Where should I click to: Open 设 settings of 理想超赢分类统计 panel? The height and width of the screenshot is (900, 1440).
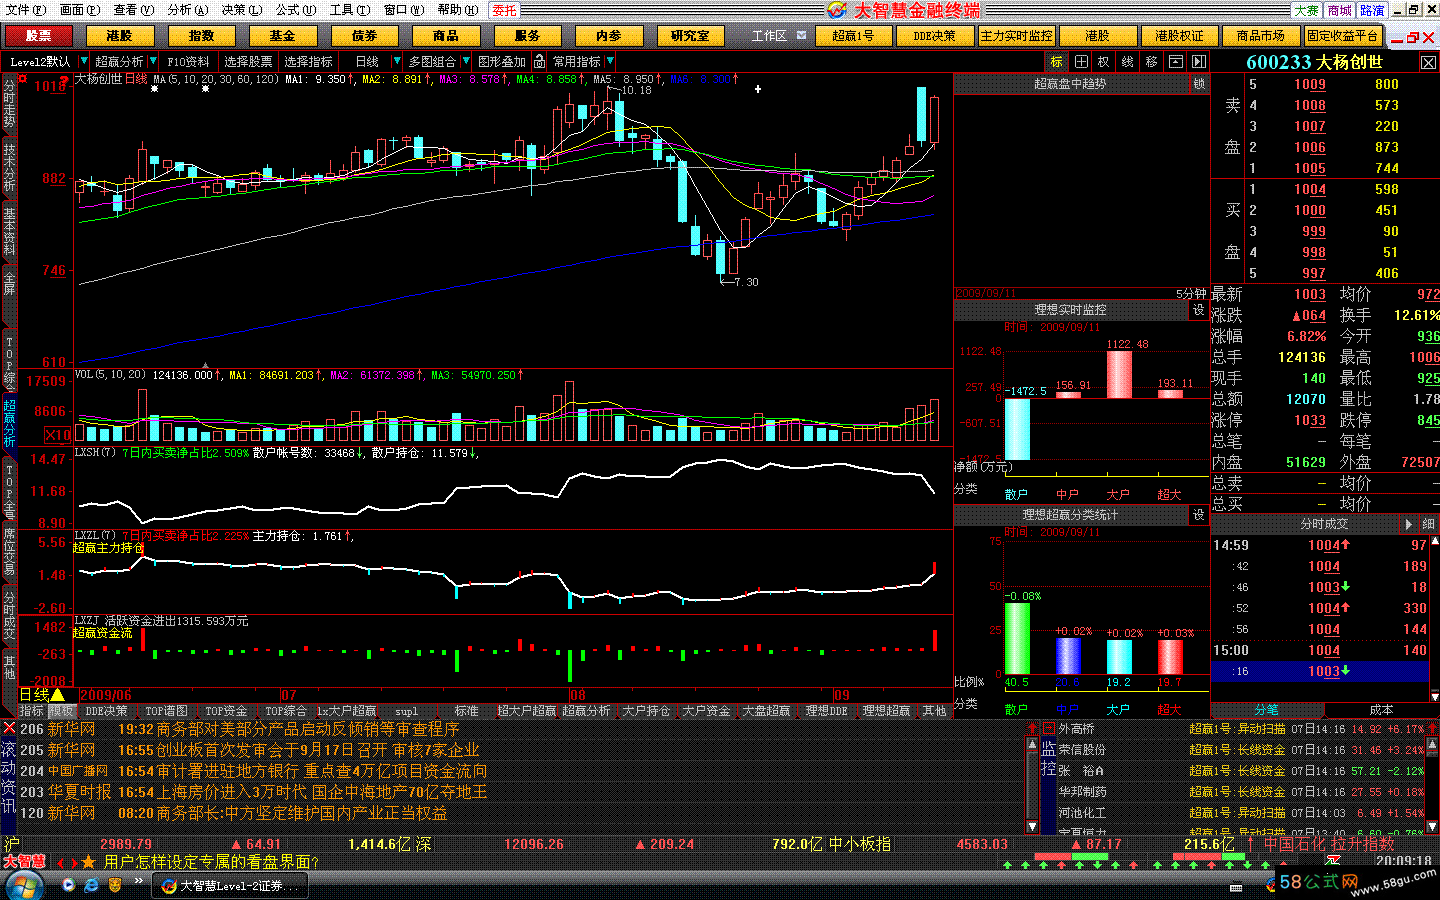[x=1199, y=515]
